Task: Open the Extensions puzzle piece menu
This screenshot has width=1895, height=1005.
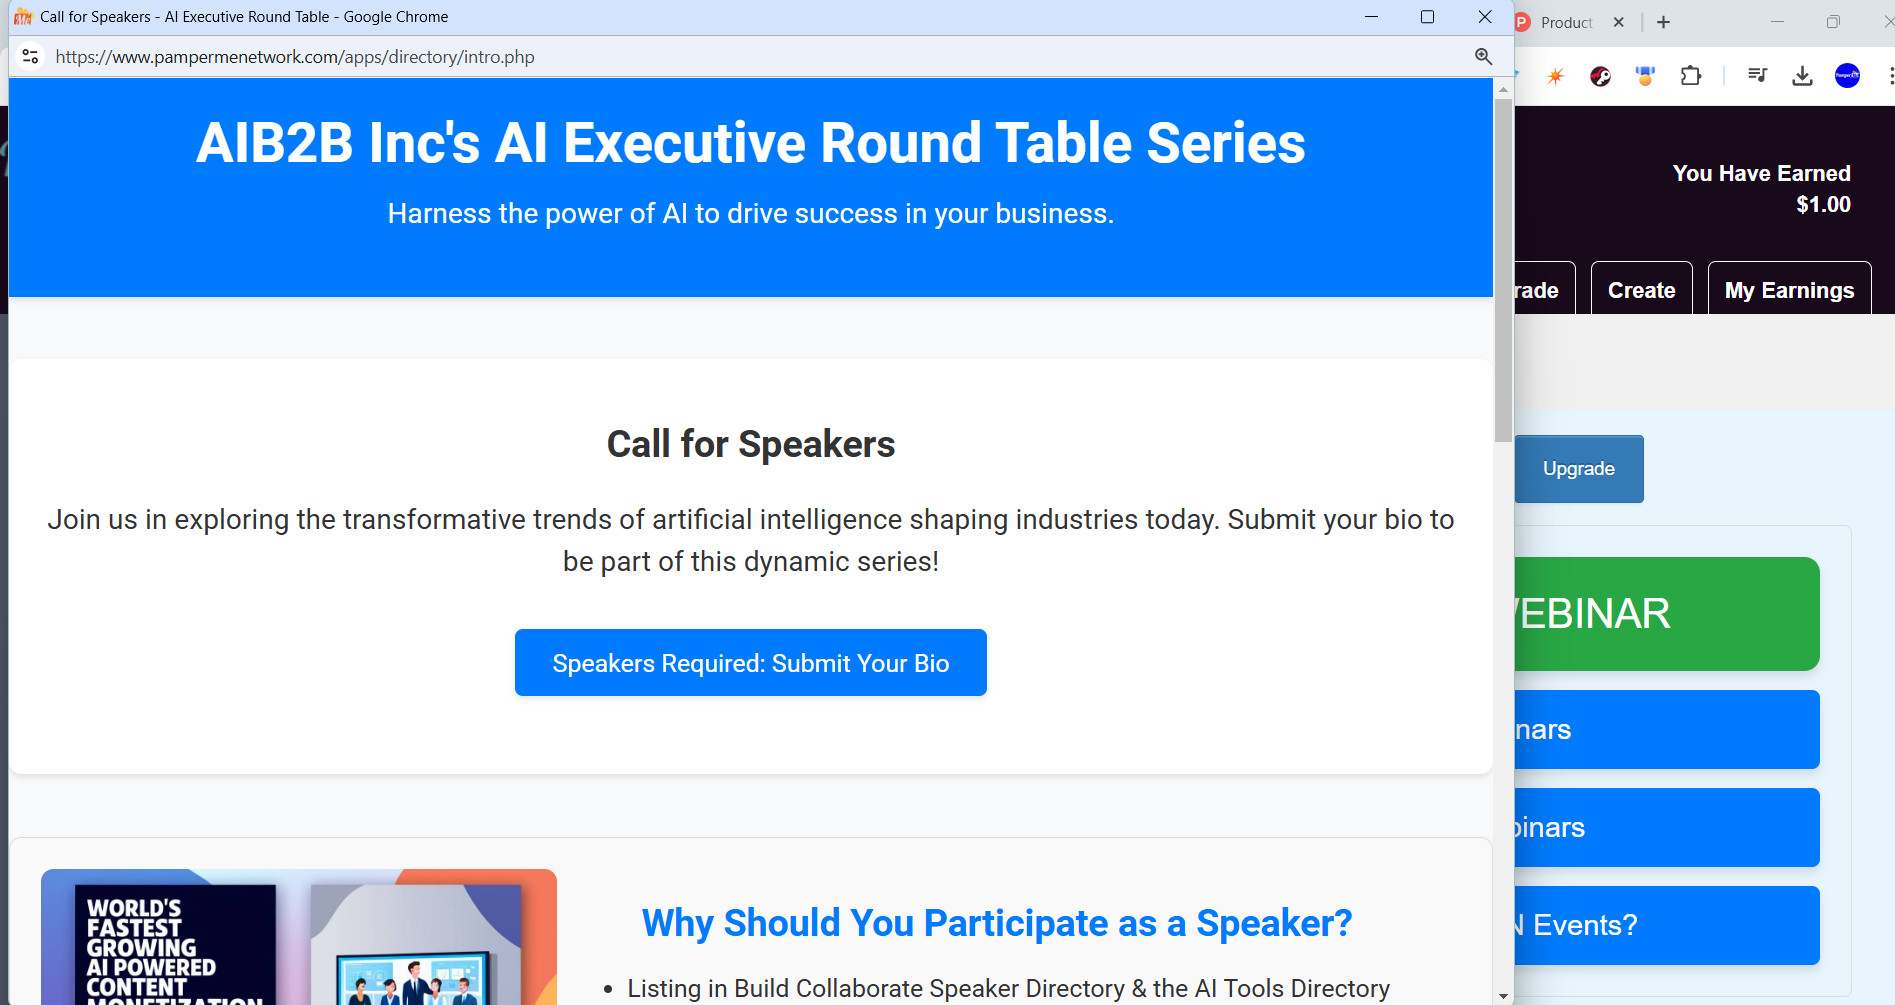Action: (x=1691, y=76)
